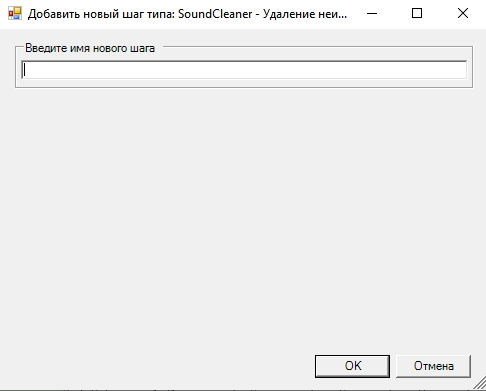Confirm the new step with OK

click(x=352, y=366)
